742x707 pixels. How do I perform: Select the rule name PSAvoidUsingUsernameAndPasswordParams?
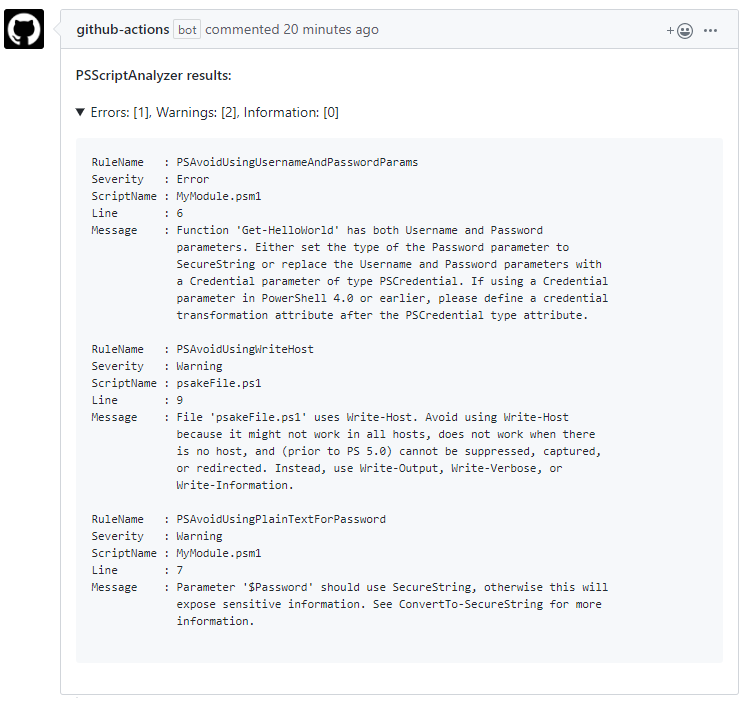[x=297, y=162]
